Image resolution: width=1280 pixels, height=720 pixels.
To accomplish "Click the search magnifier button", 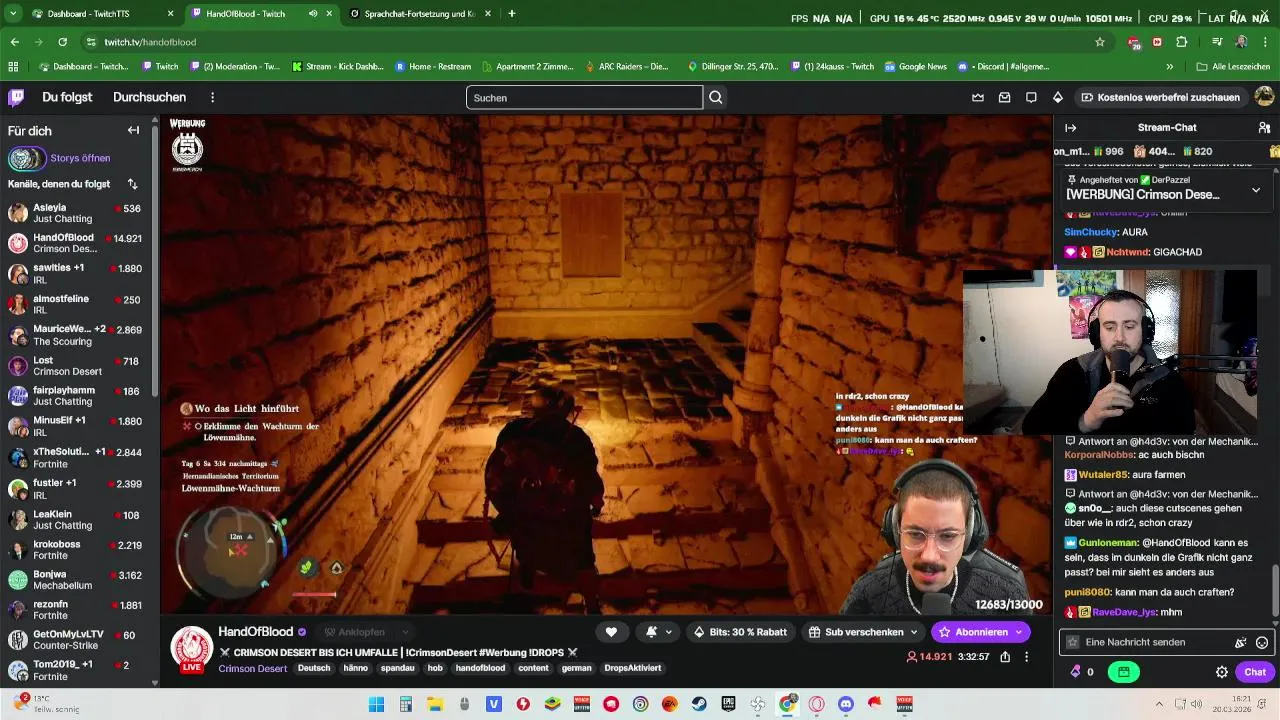I will pyautogui.click(x=716, y=97).
